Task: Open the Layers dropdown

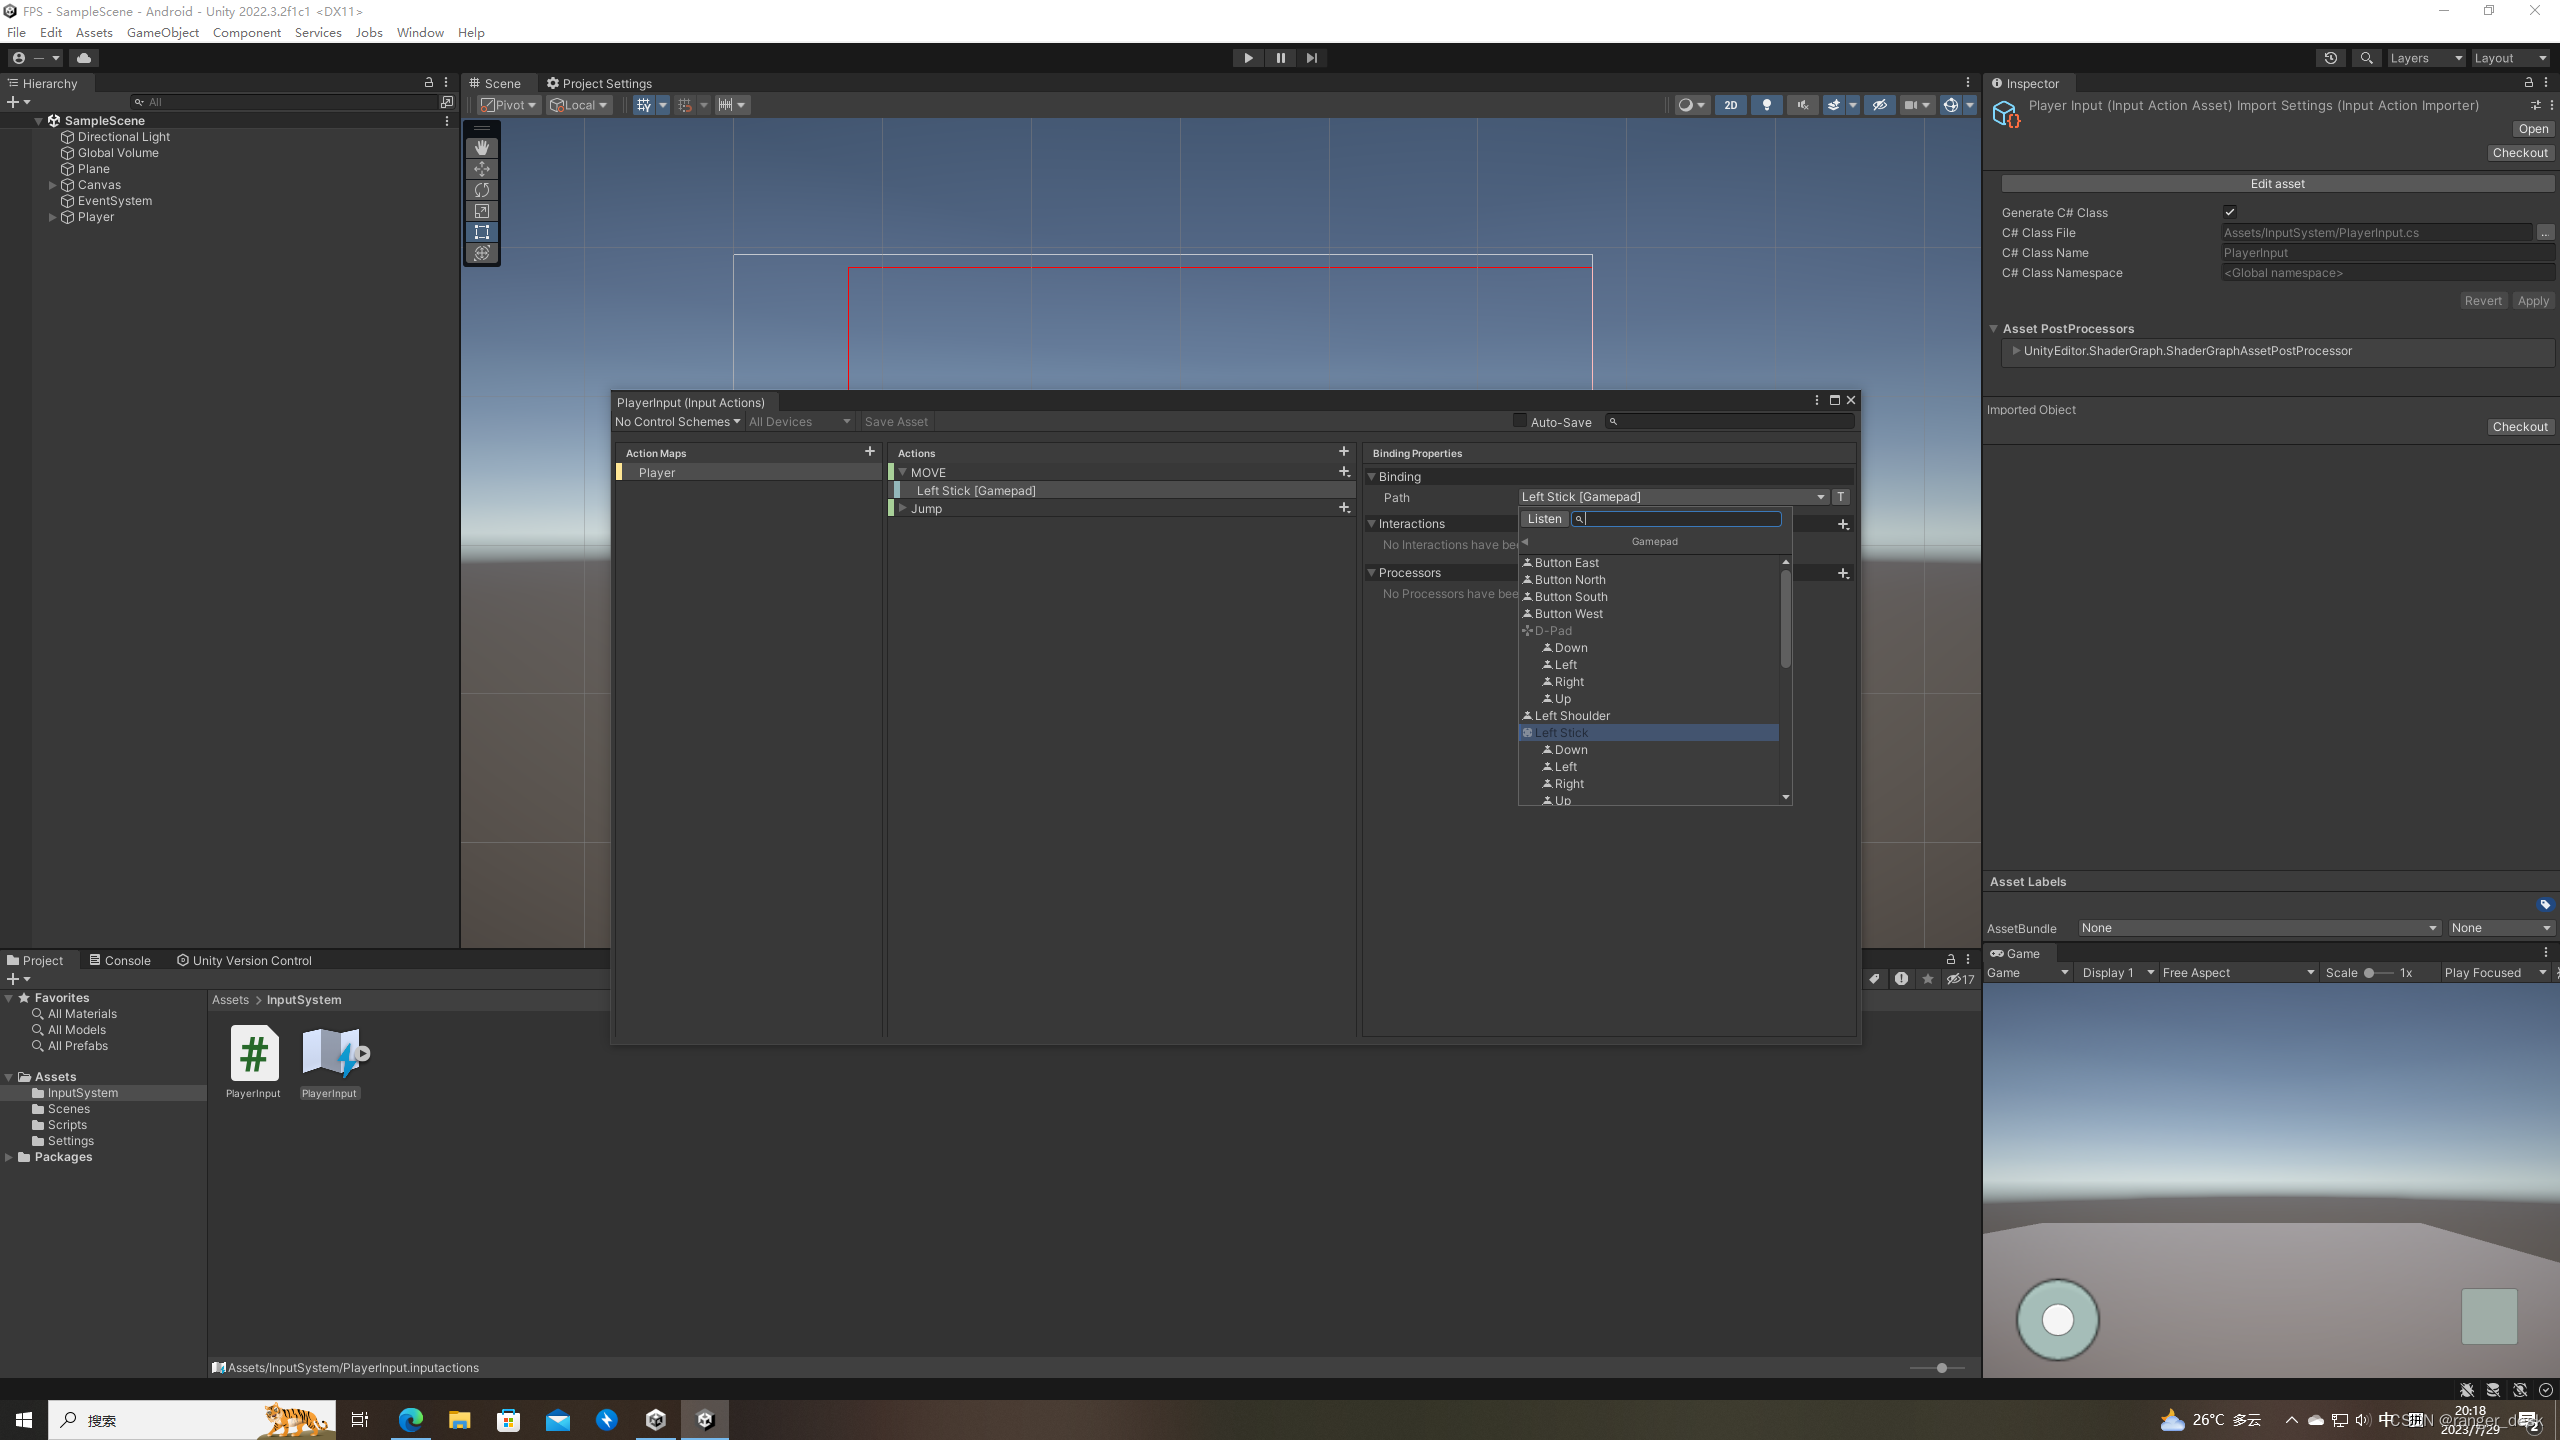Action: [2425, 58]
